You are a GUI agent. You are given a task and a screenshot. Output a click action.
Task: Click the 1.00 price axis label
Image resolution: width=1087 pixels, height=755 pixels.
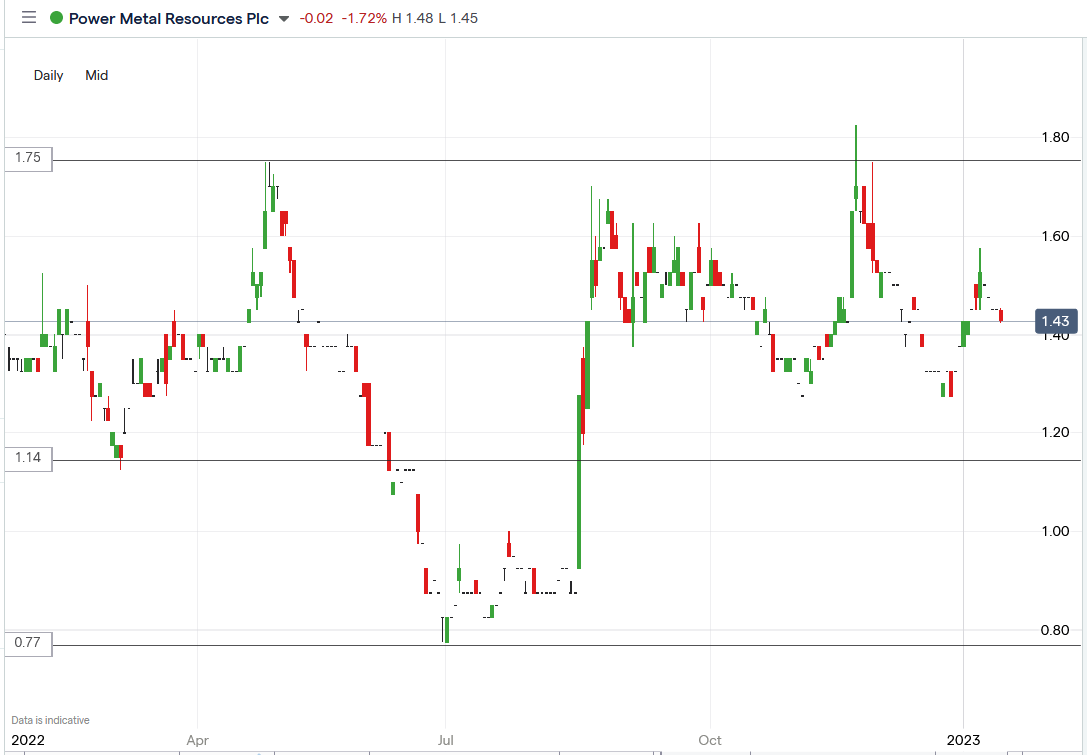(1055, 532)
